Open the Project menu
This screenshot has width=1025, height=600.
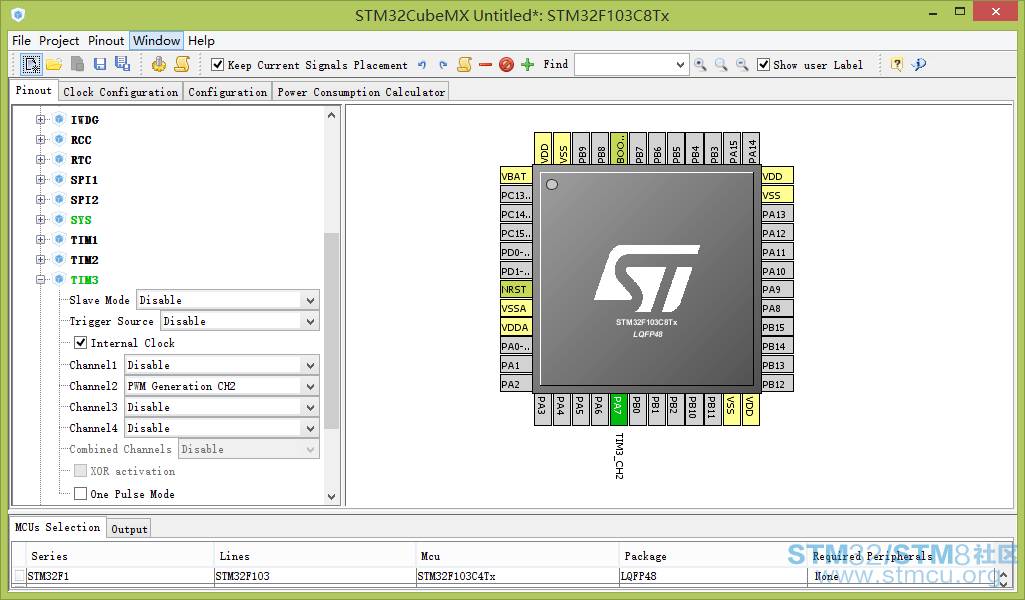coord(59,41)
